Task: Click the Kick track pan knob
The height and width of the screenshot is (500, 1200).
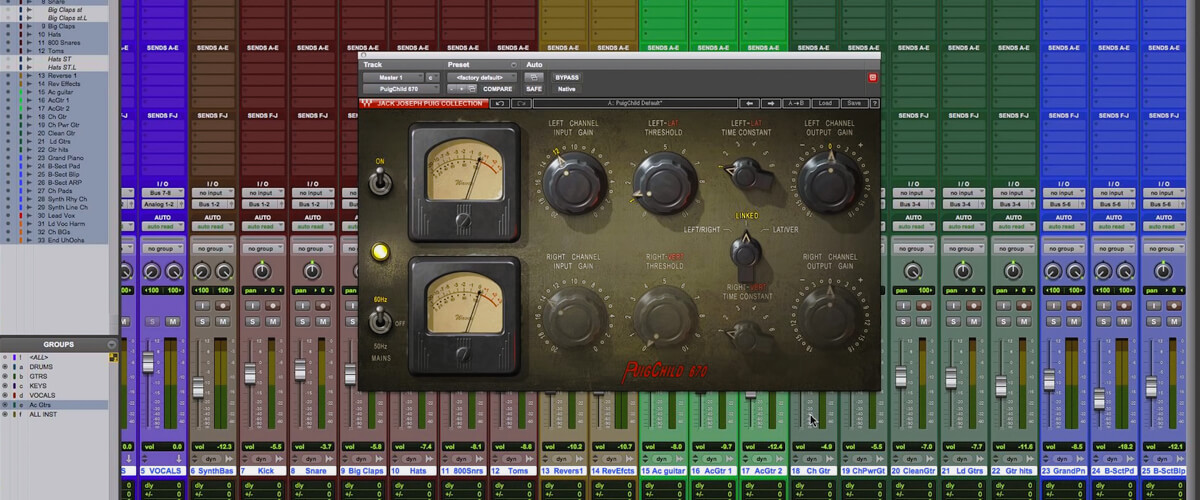Action: [x=261, y=271]
